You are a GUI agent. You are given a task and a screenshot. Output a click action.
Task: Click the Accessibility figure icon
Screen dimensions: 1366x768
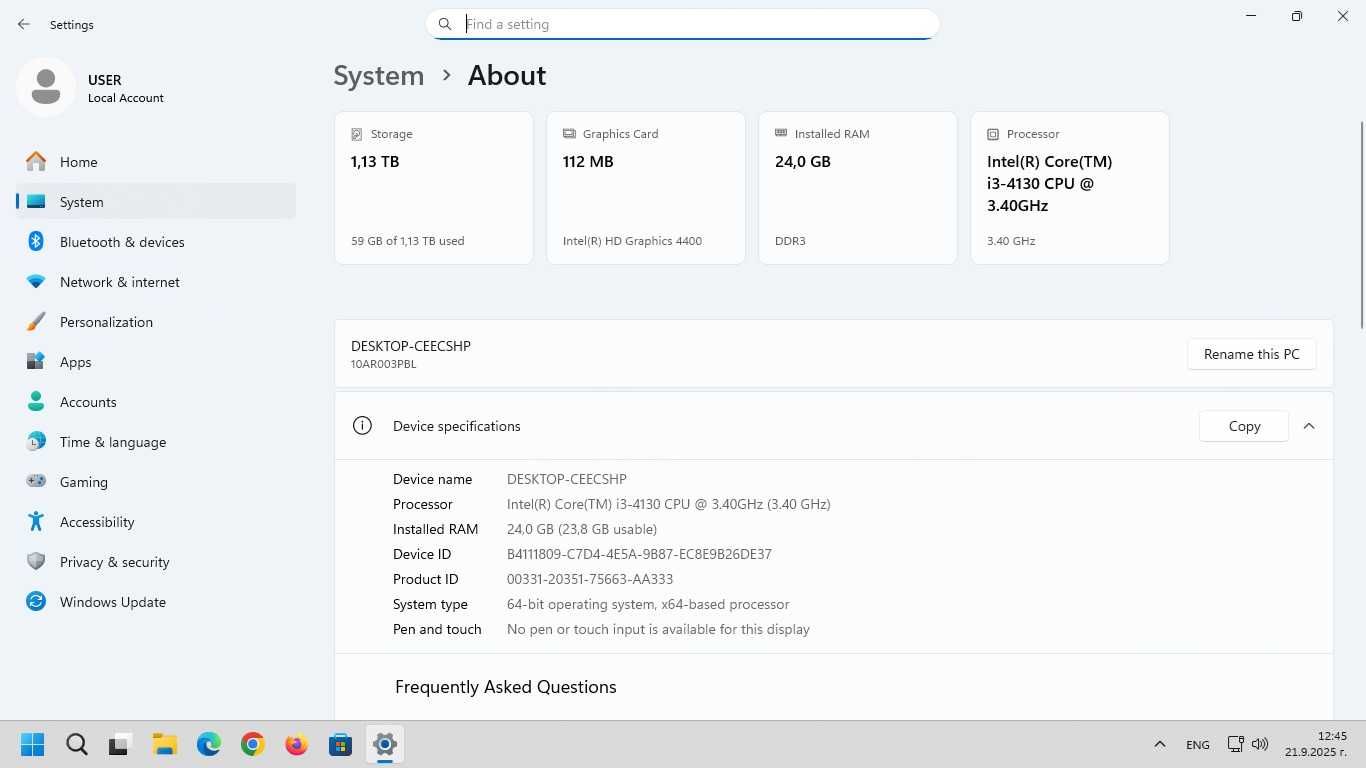click(x=36, y=521)
